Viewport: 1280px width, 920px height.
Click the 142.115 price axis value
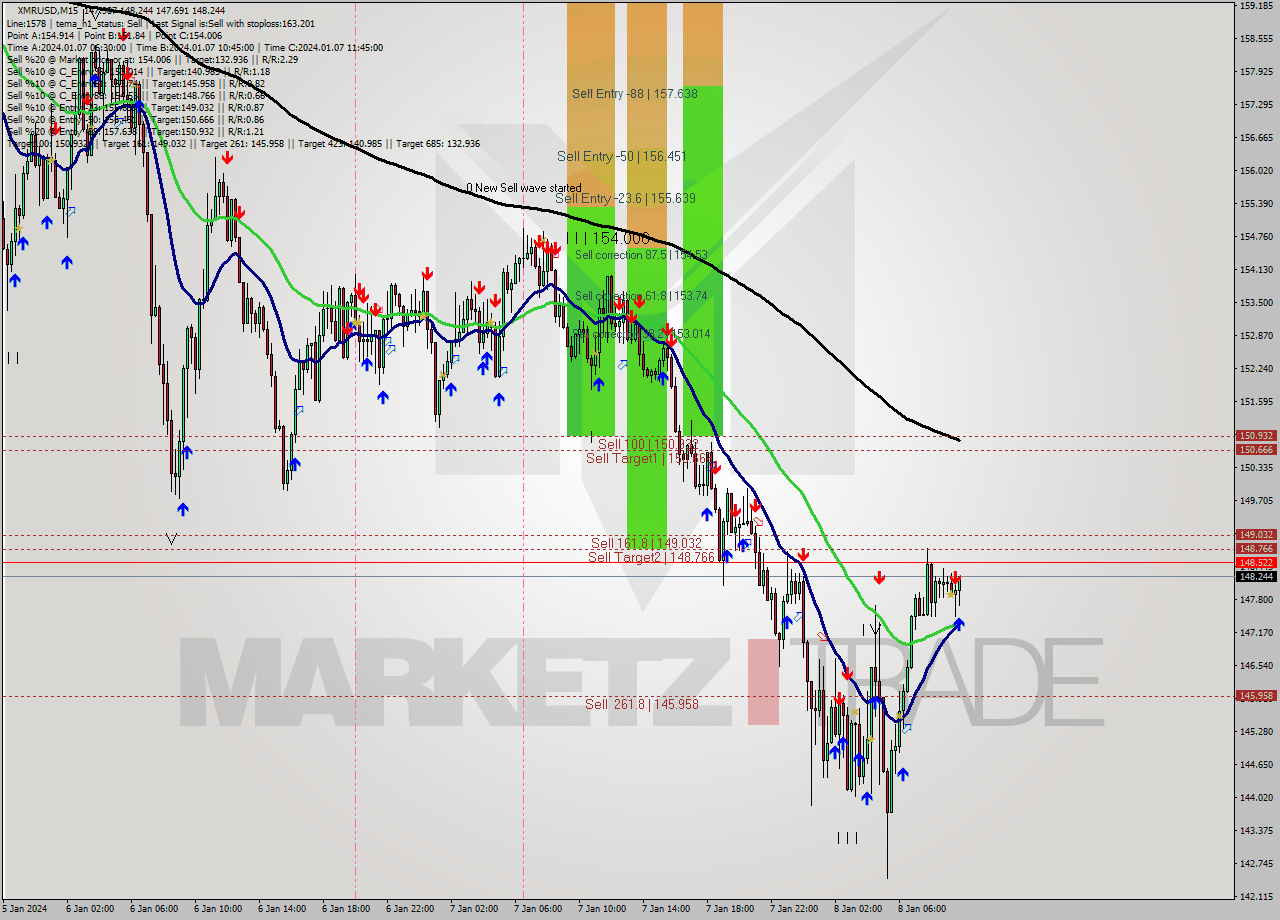pos(1256,896)
